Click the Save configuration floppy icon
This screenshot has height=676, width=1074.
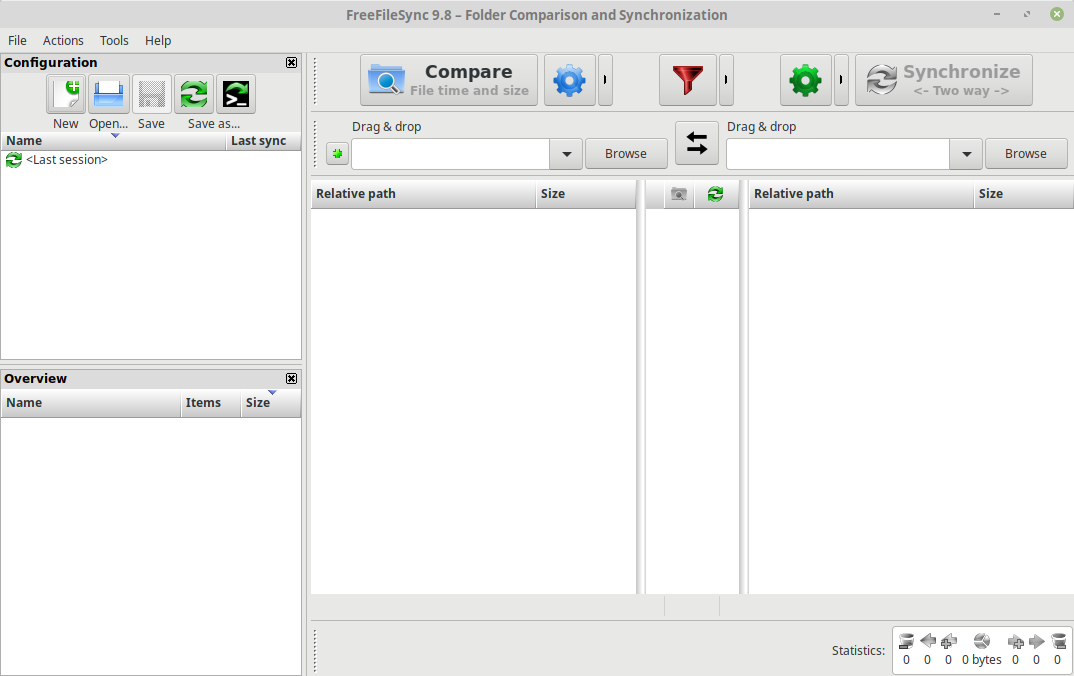click(151, 94)
